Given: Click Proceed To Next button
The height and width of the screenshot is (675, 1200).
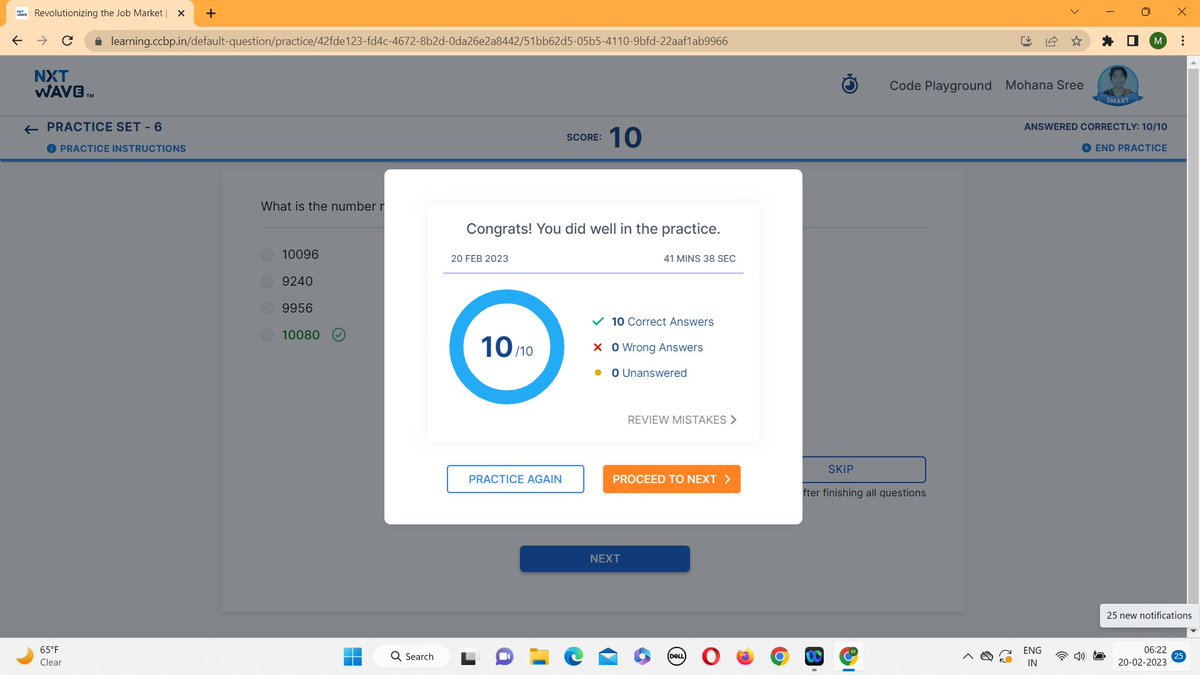Looking at the screenshot, I should [671, 479].
